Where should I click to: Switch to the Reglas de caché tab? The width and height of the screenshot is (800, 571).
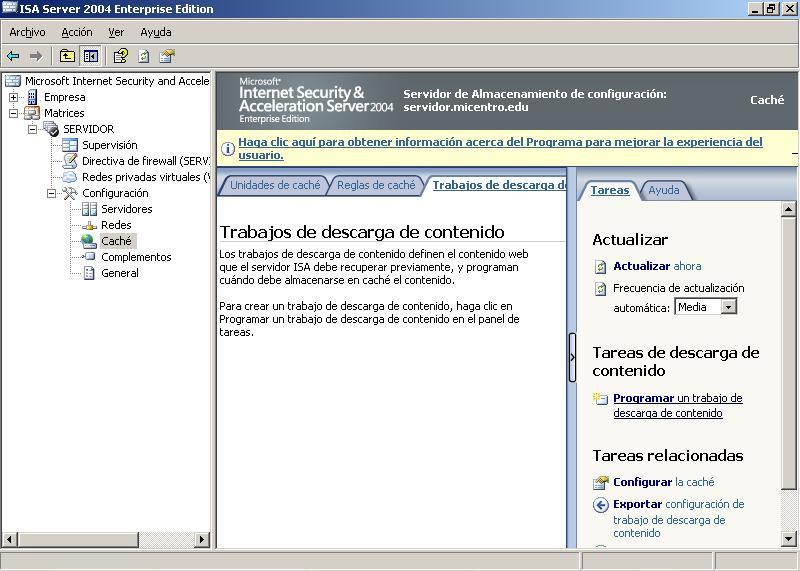coord(376,185)
